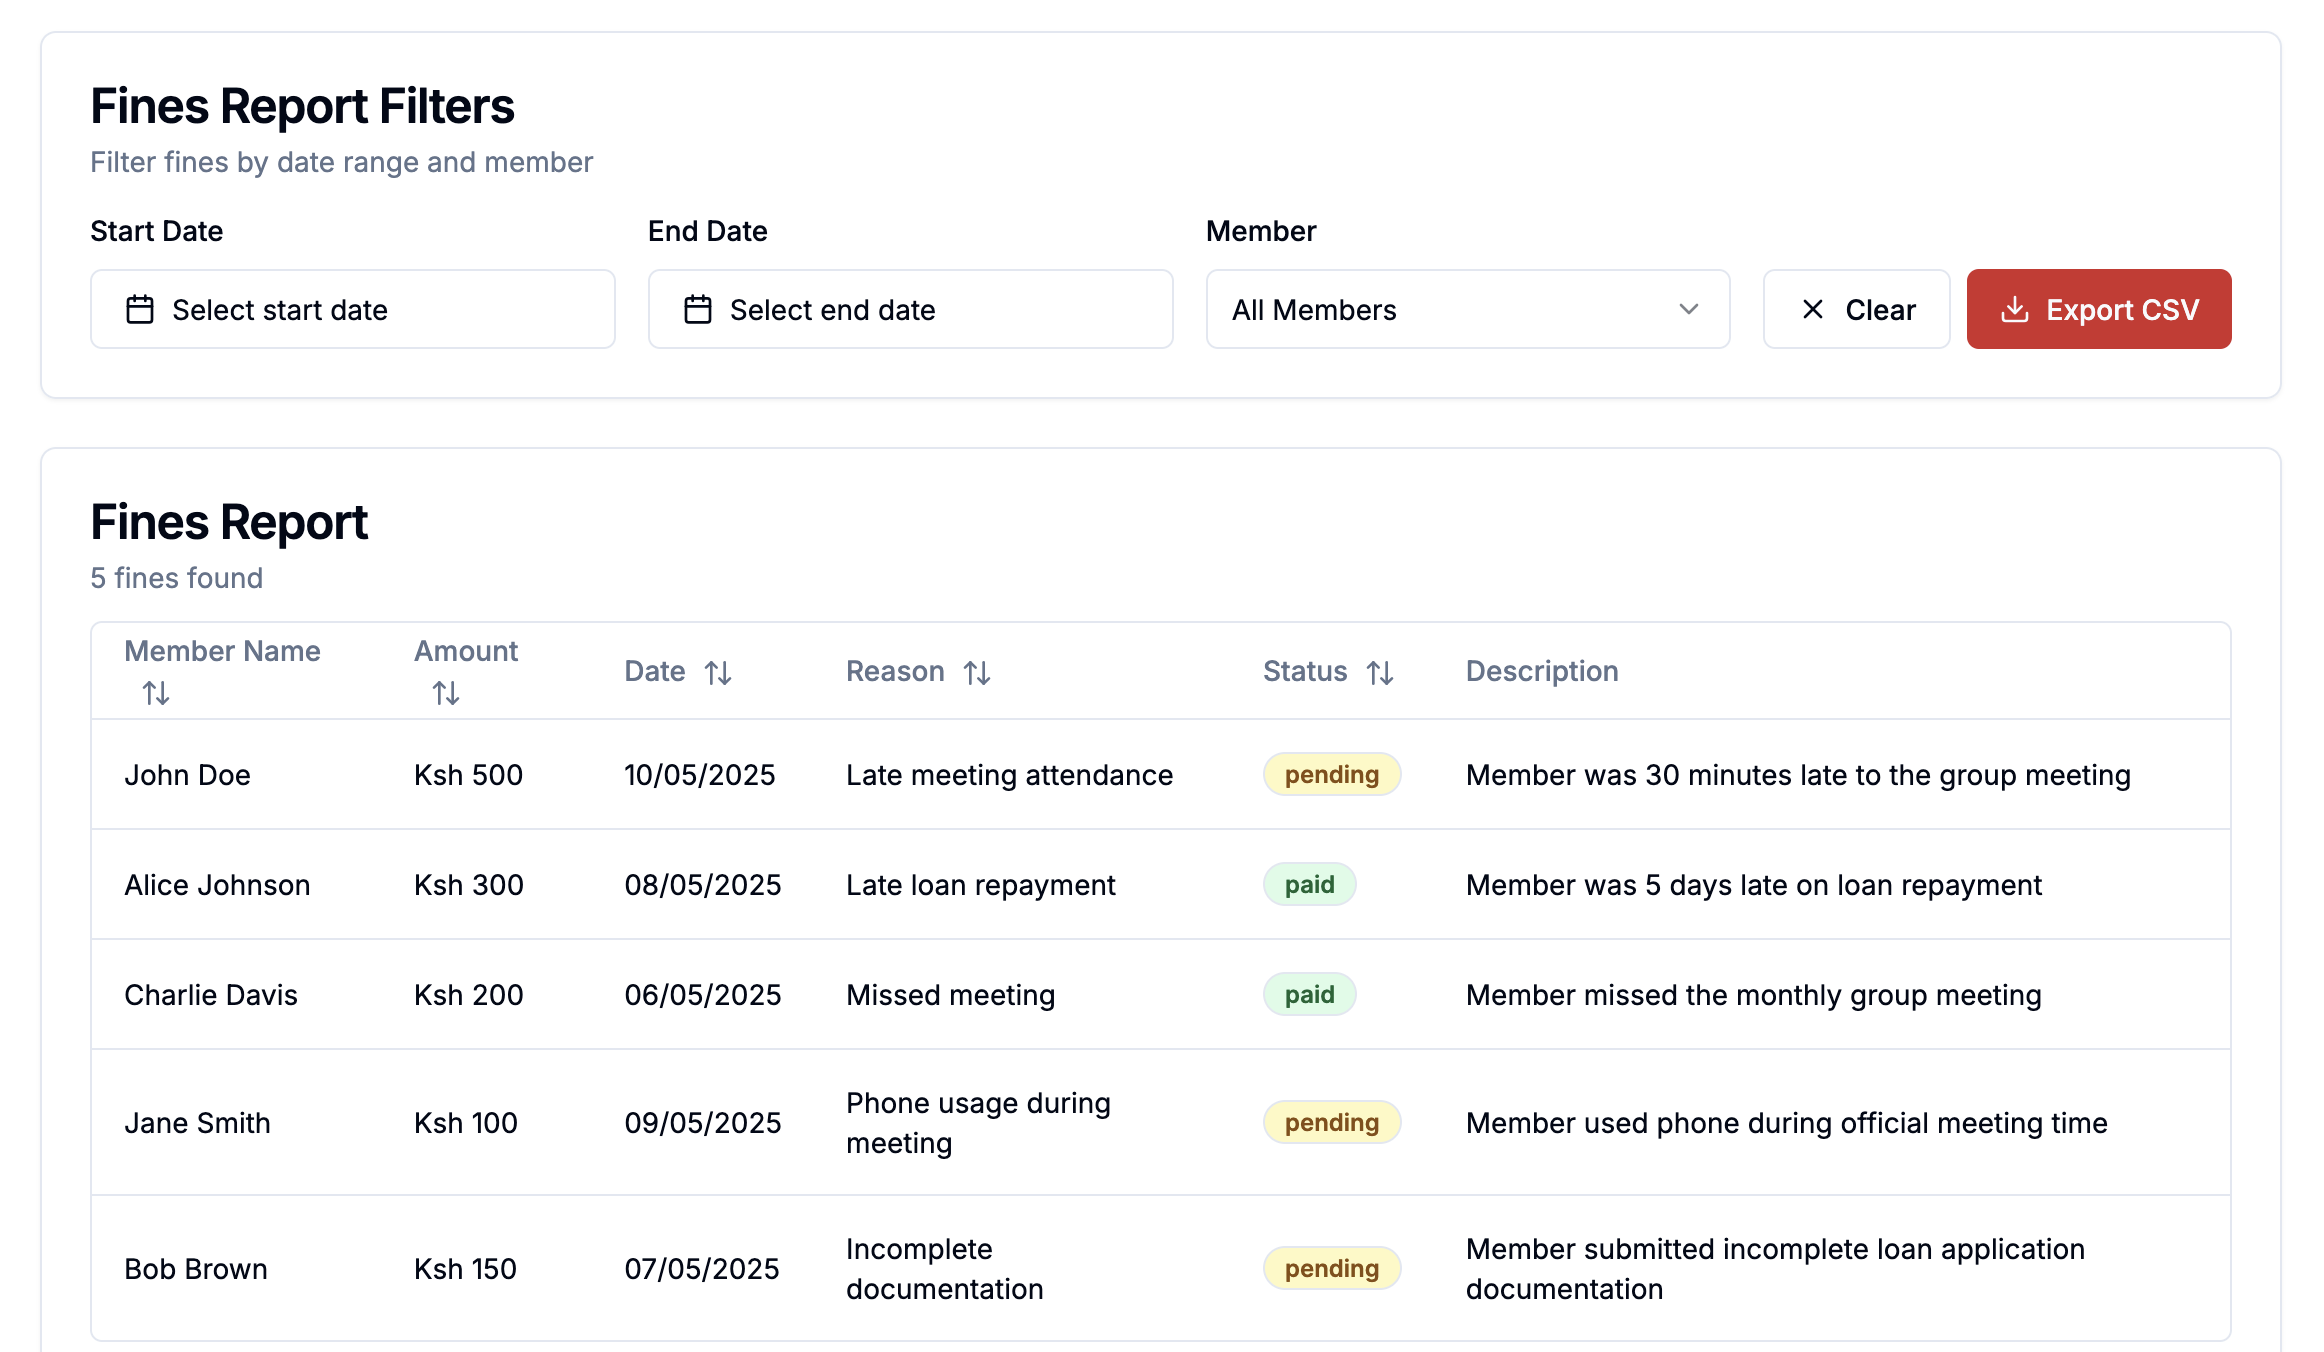Screen dimensions: 2324x1352
Task: Sort by Member Name arrows icon
Action: point(156,693)
